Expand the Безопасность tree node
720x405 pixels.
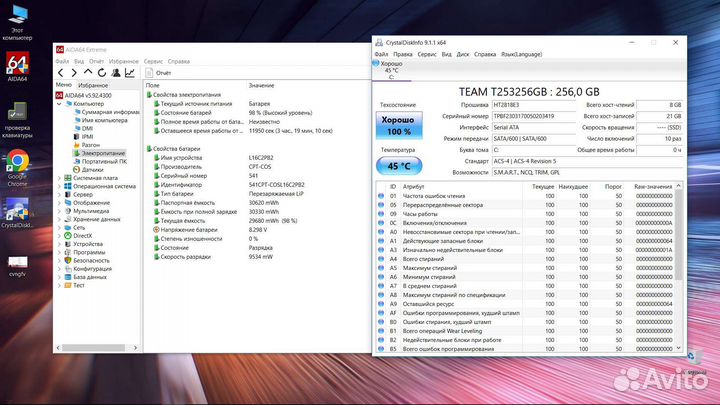tap(59, 260)
